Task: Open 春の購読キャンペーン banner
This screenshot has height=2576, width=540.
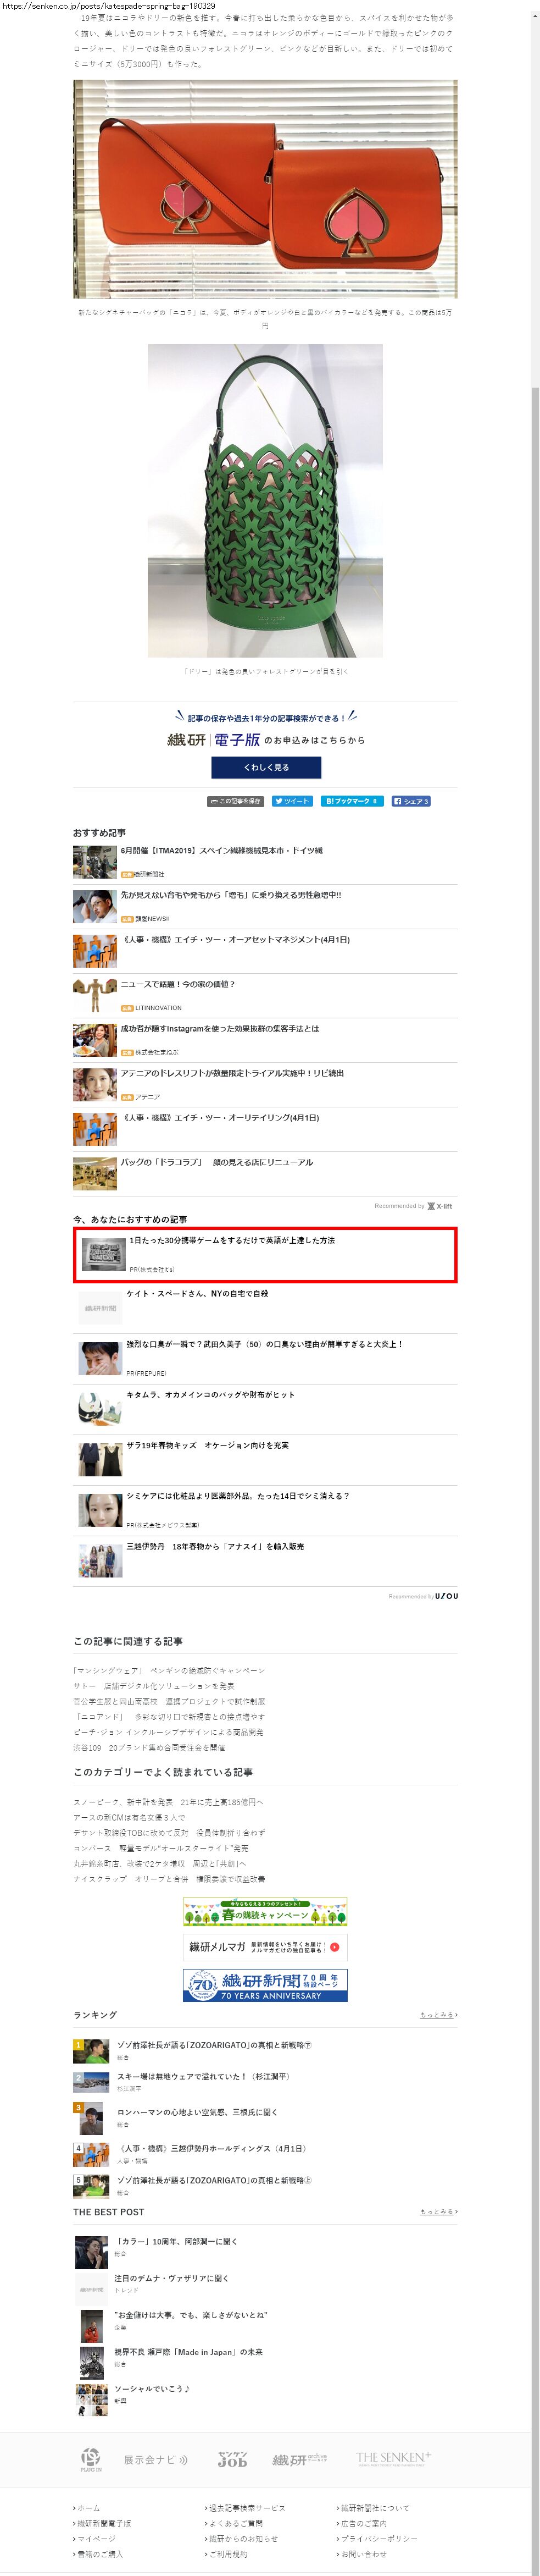Action: coord(265,1911)
